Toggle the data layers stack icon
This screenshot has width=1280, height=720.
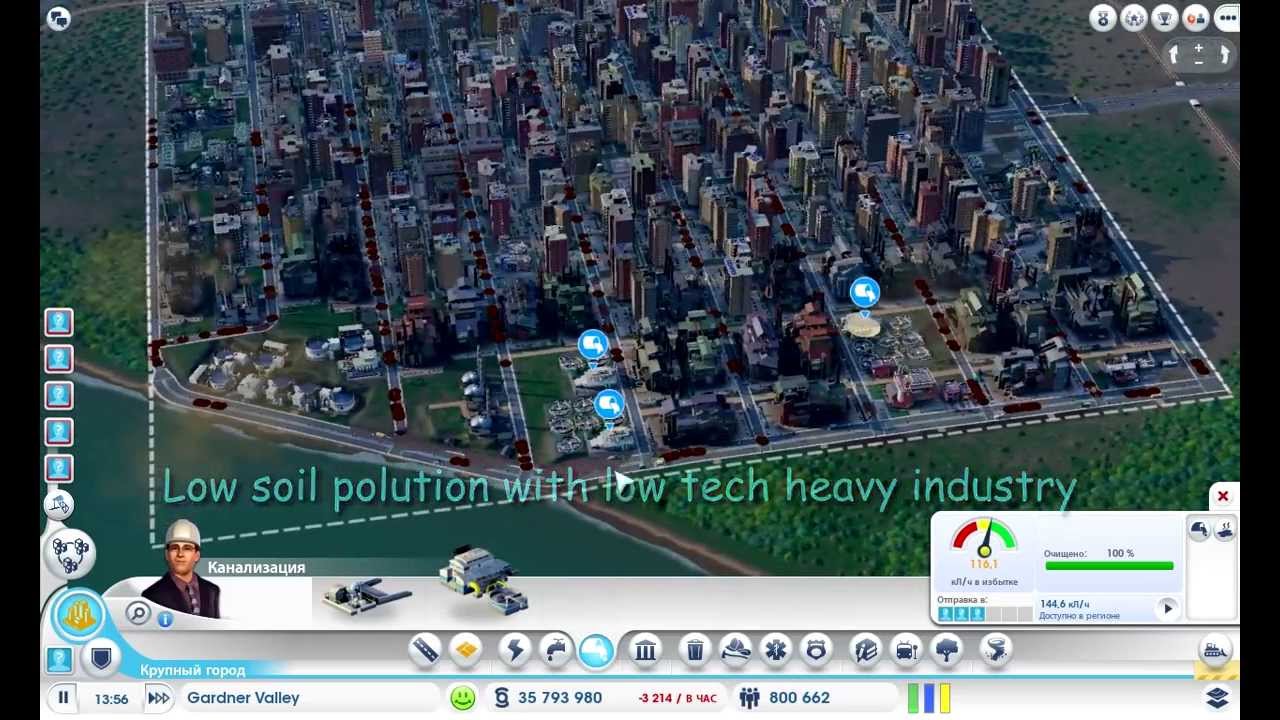click(x=1217, y=697)
